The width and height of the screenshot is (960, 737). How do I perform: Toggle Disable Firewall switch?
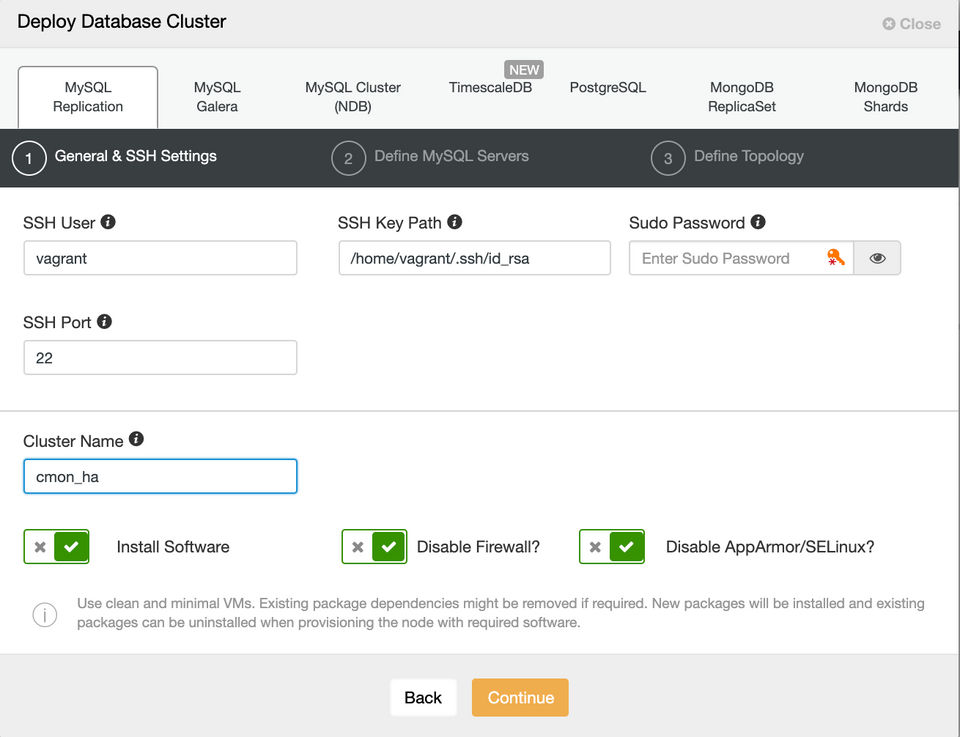pyautogui.click(x=374, y=547)
